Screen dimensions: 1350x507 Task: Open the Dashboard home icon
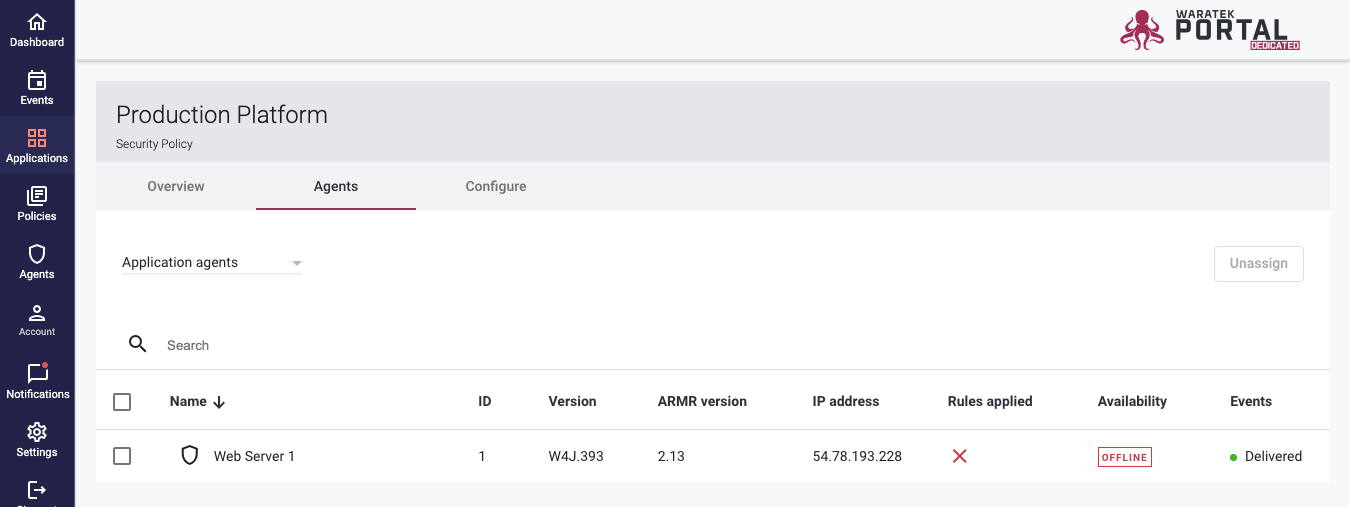(37, 22)
